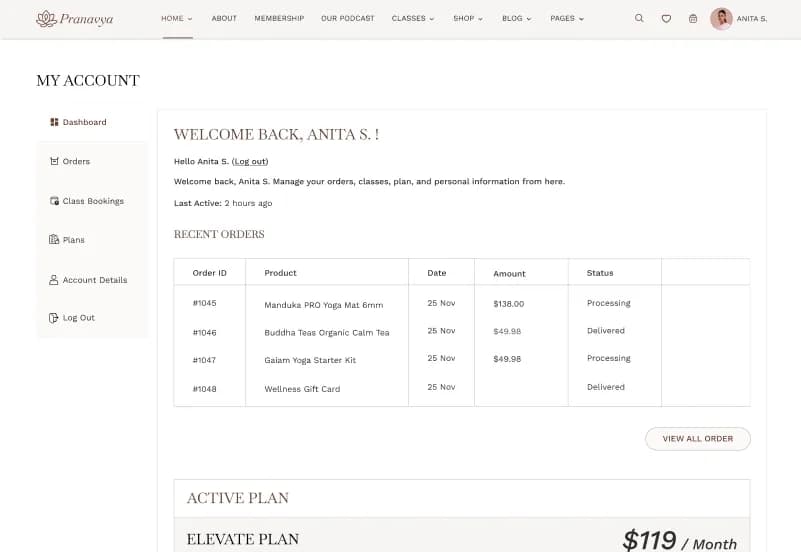Click the Recent Orders heading

tap(219, 234)
